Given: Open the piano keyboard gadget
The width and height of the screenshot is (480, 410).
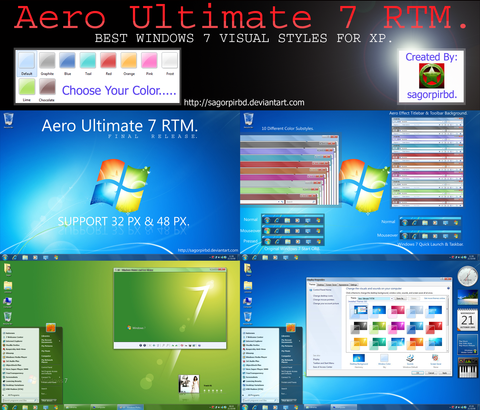Looking at the screenshot, I should (468, 368).
